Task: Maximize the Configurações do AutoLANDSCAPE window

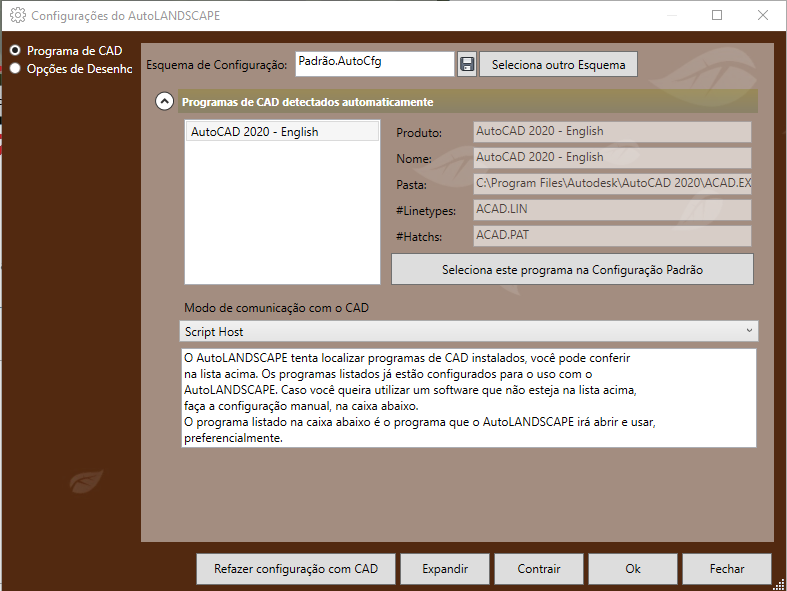Action: pos(717,16)
